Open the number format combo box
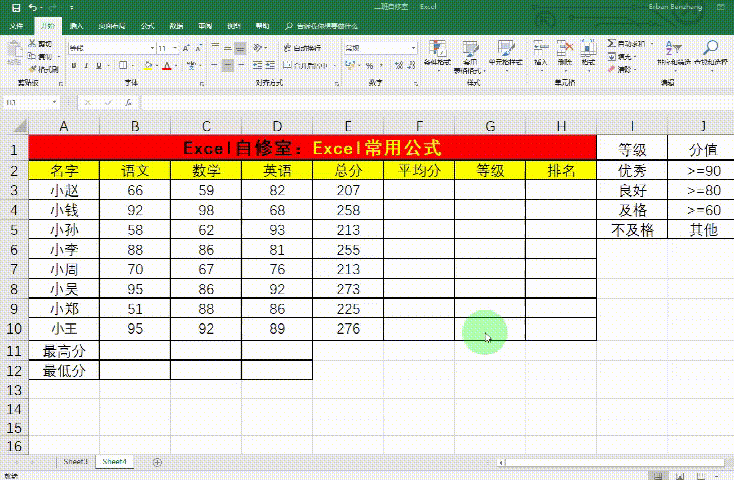The width and height of the screenshot is (734, 480). coord(381,48)
